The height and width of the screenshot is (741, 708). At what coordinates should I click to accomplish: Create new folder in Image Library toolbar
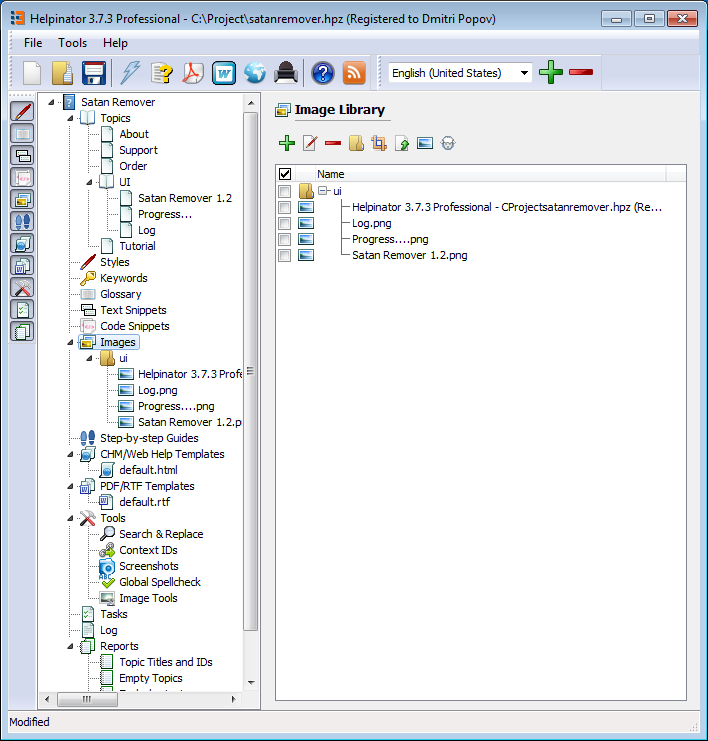[356, 143]
